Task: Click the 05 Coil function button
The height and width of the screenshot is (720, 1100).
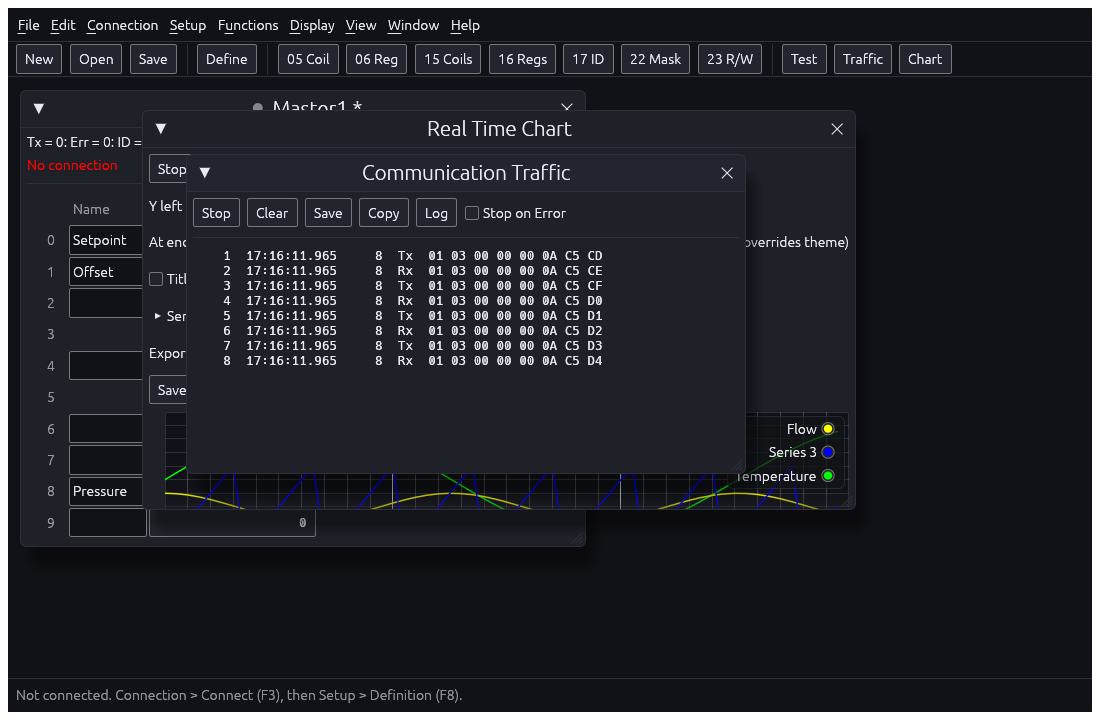Action: (308, 59)
